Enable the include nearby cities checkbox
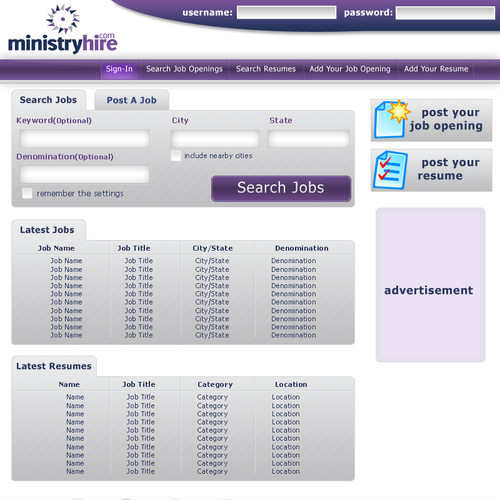The width and height of the screenshot is (500, 500). [x=176, y=156]
